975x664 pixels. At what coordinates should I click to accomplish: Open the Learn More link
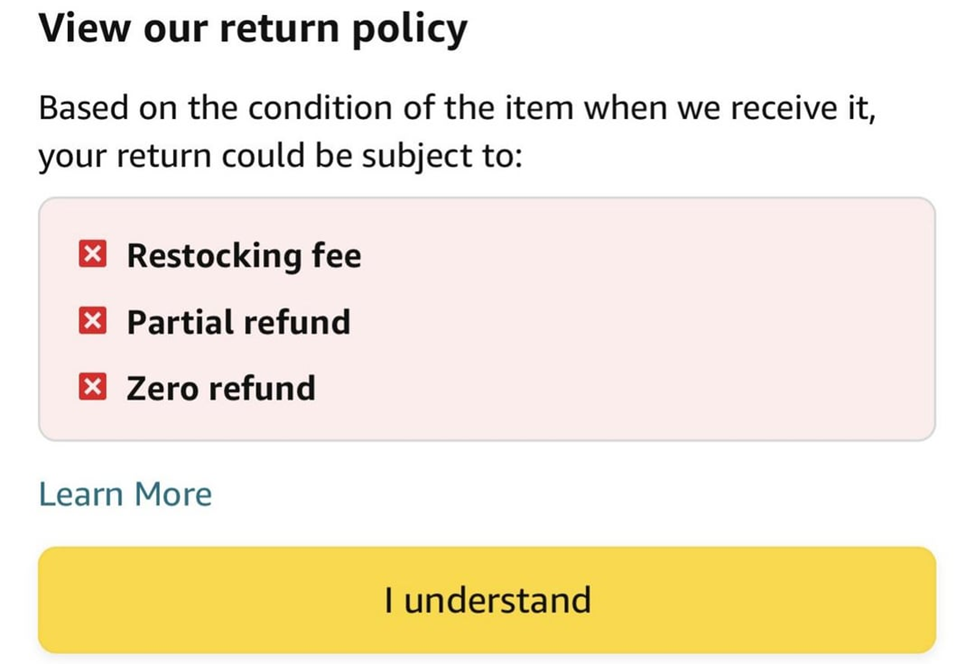click(x=124, y=493)
